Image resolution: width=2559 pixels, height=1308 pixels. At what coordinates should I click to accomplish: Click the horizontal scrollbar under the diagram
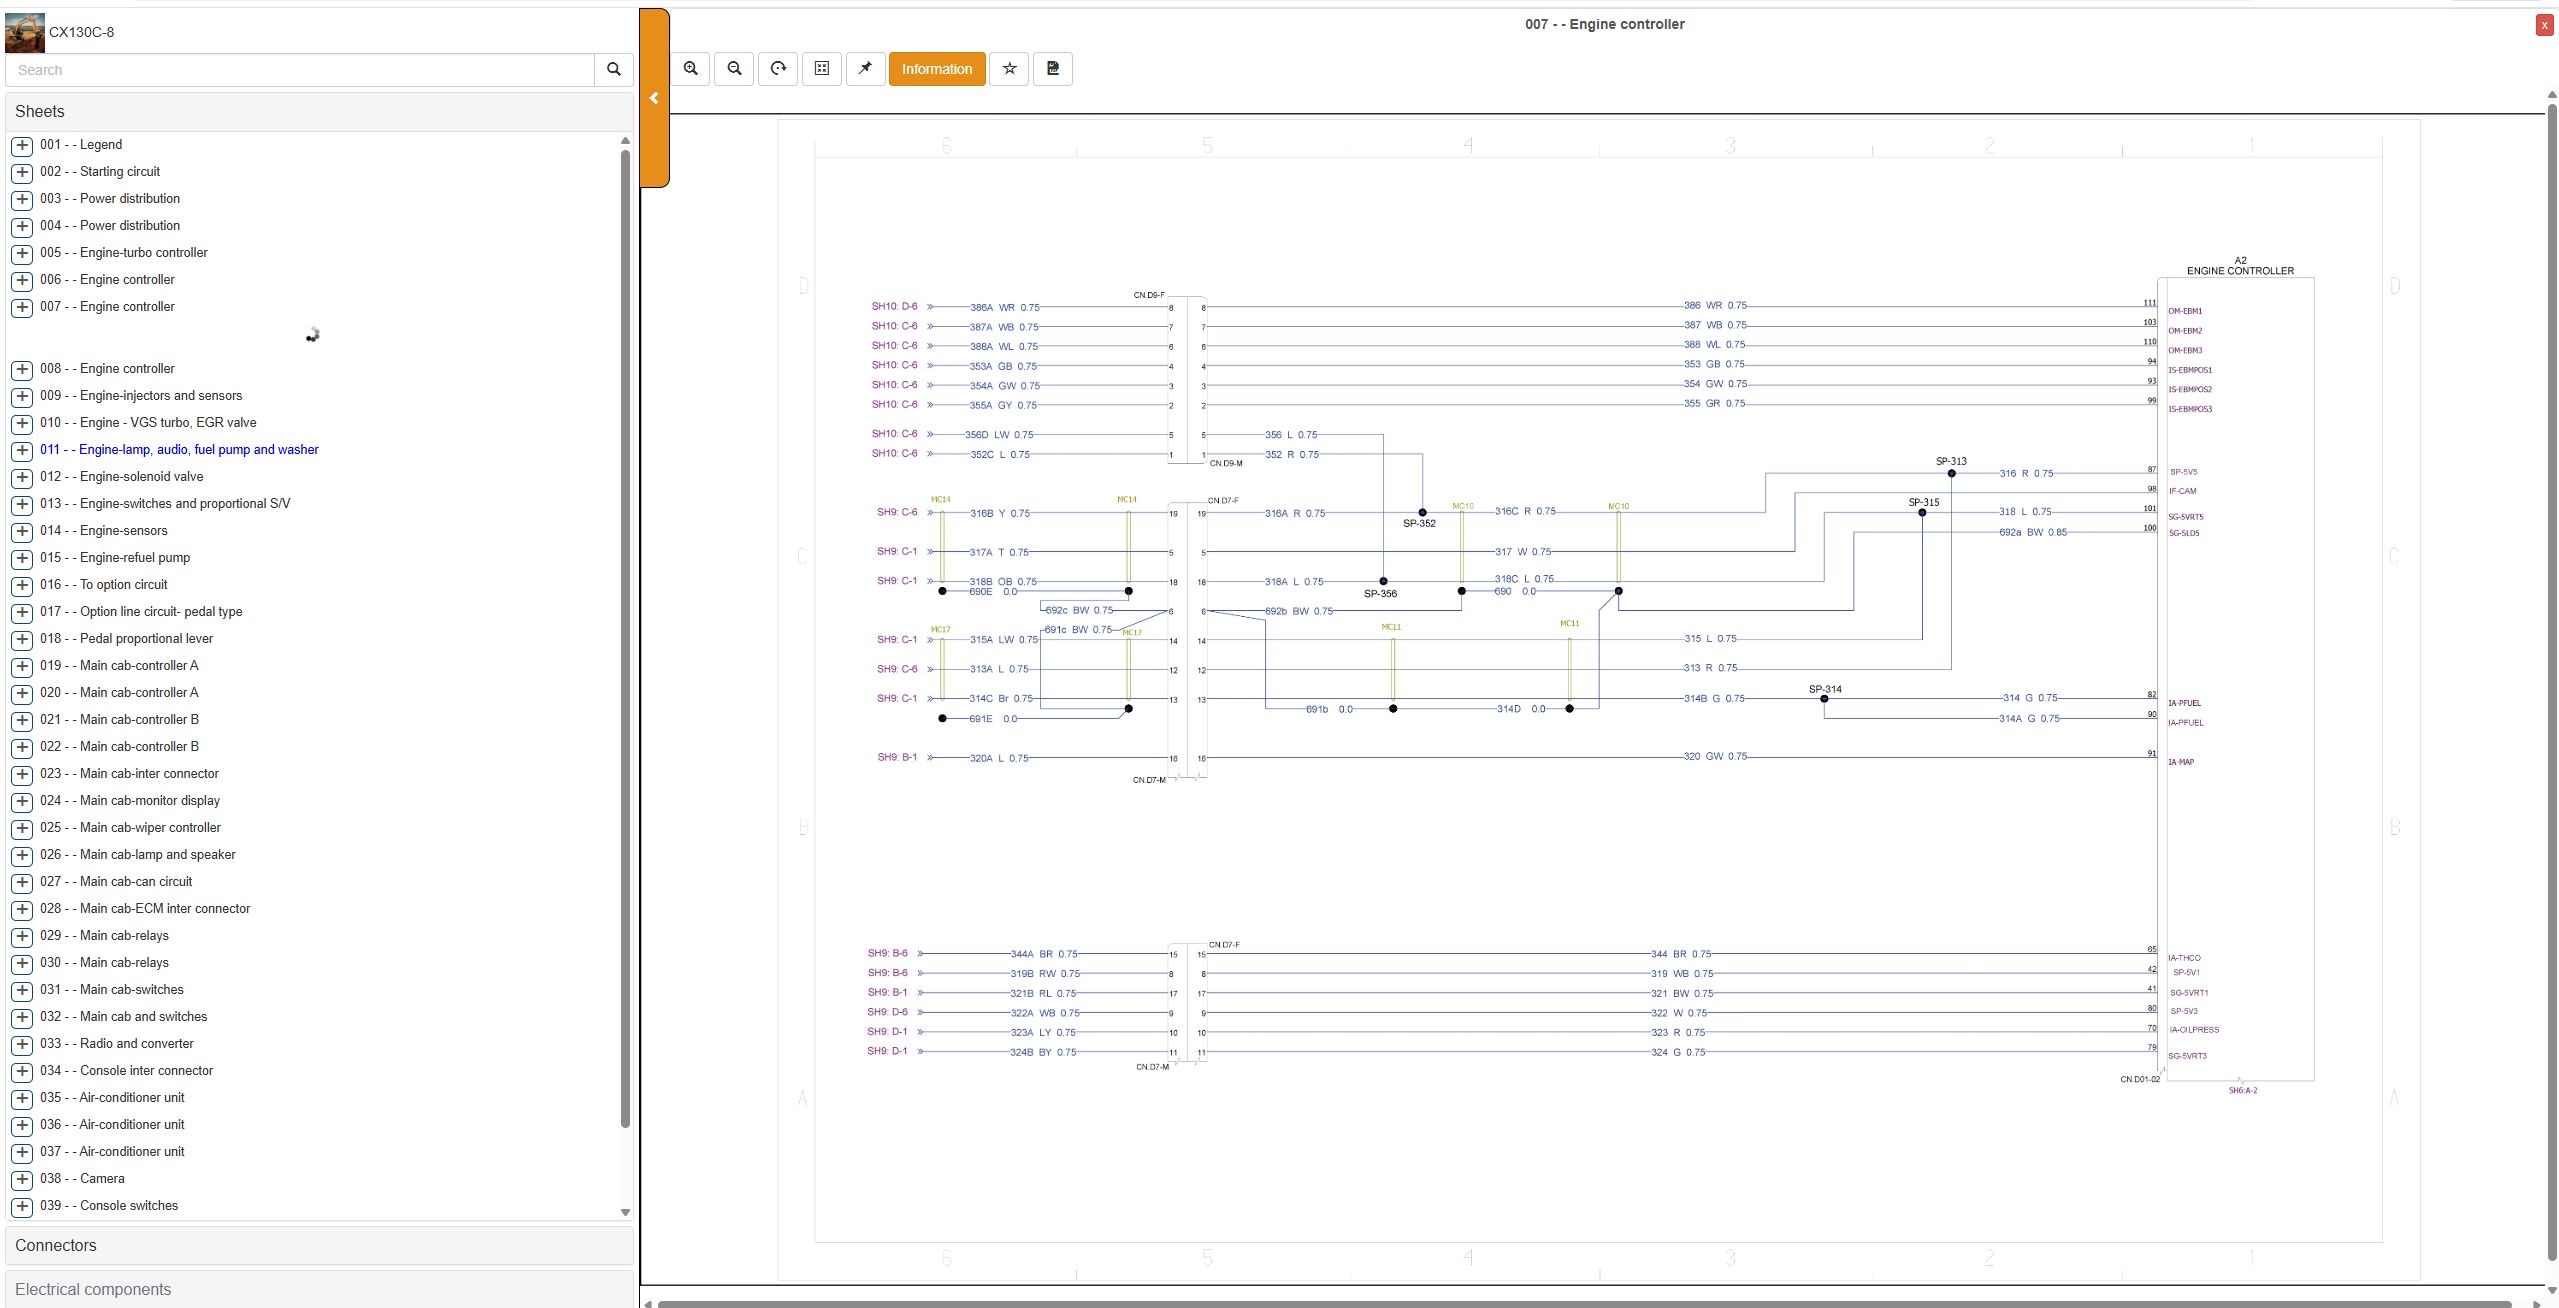[x=1585, y=1303]
